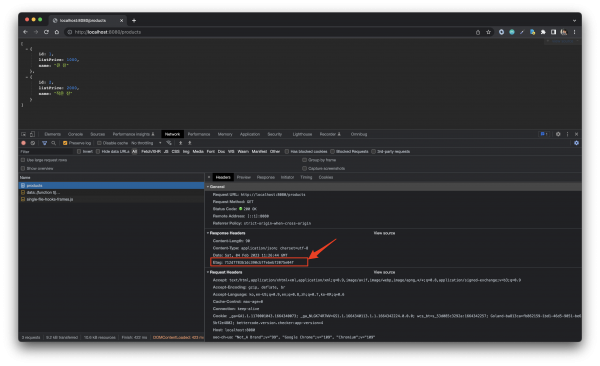Toggle the device toolbar icon in DevTools

pyautogui.click(x=33, y=134)
